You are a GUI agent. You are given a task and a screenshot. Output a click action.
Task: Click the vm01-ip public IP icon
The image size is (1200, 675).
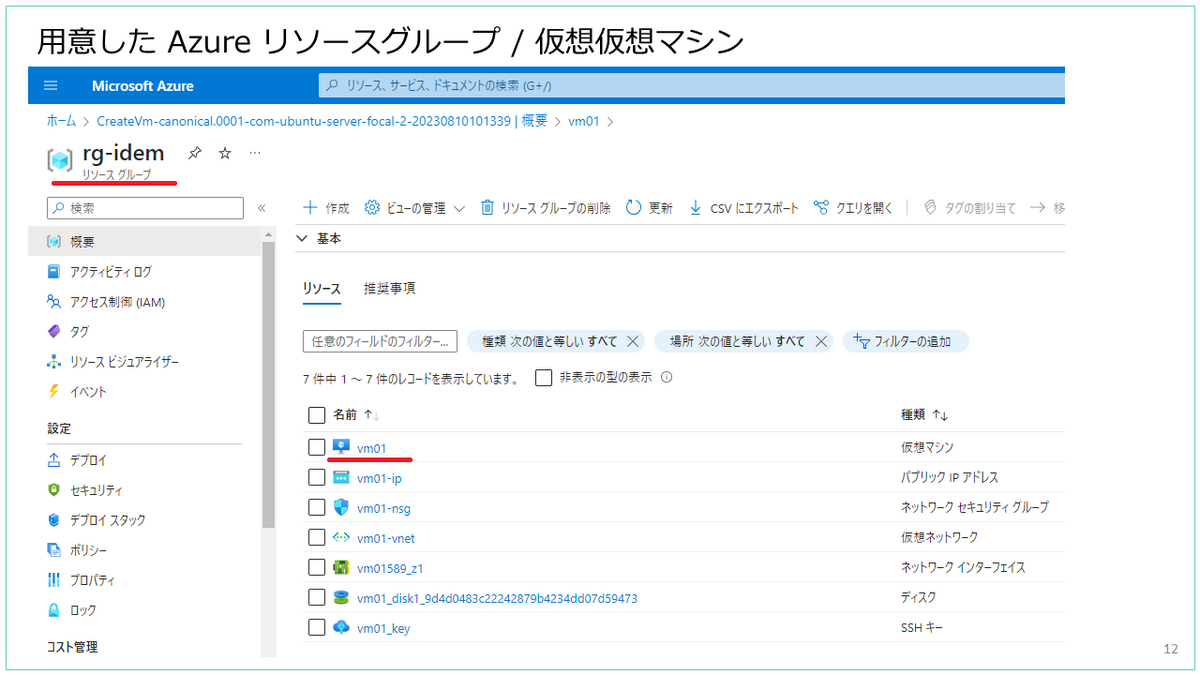click(x=342, y=478)
